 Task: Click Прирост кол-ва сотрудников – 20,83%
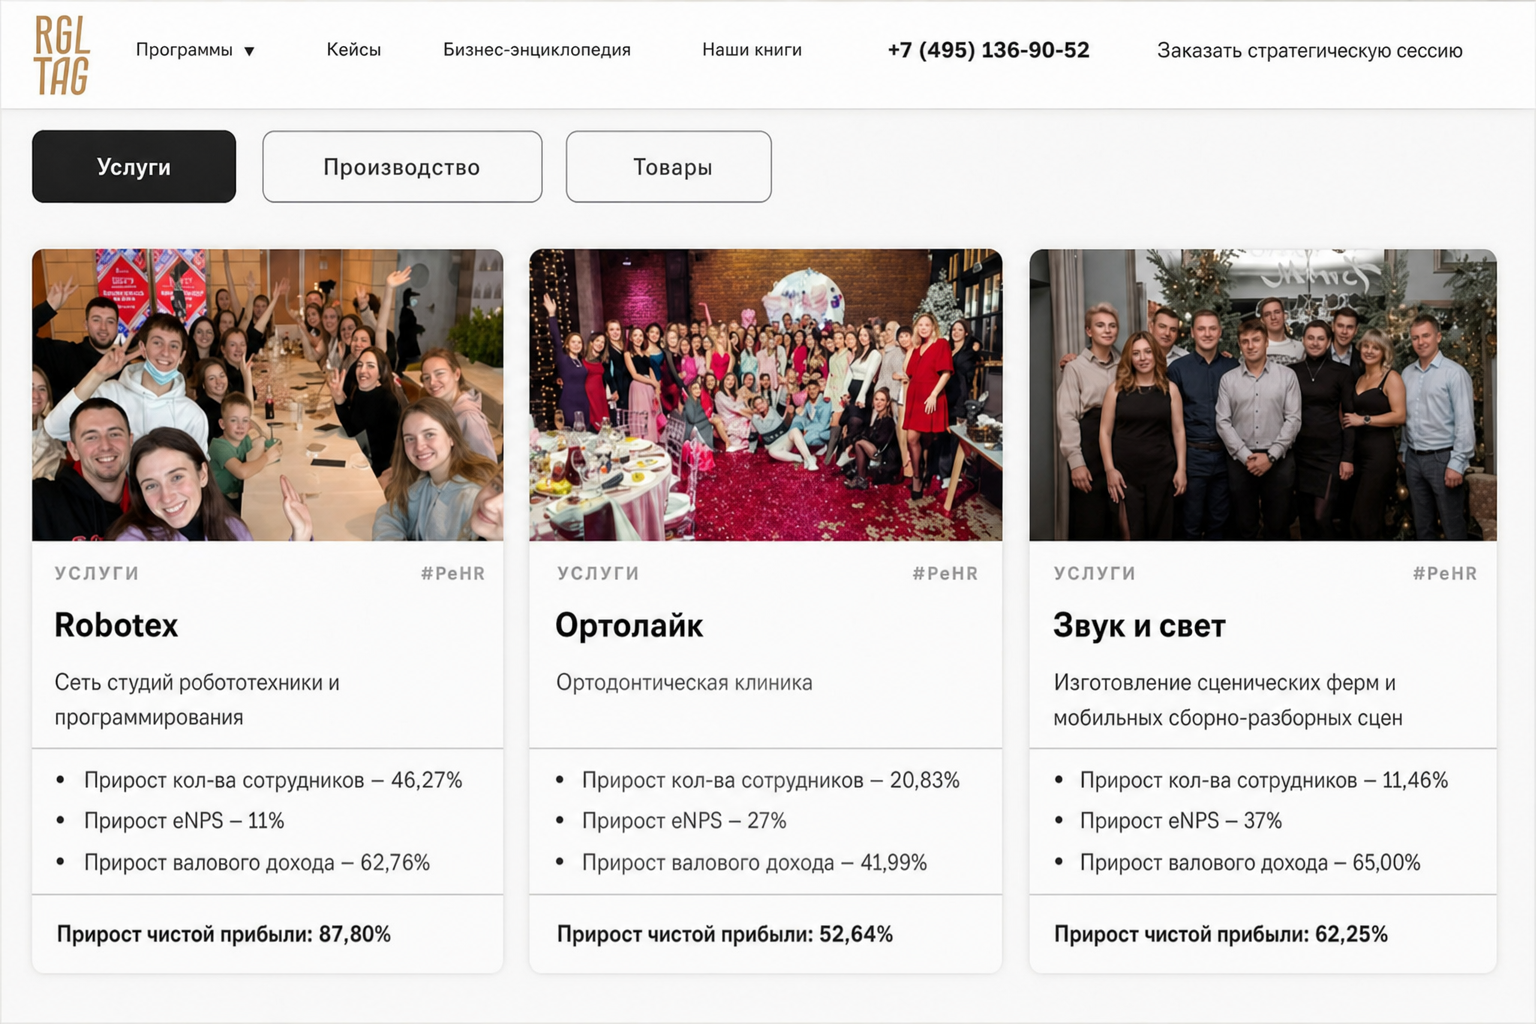click(771, 780)
